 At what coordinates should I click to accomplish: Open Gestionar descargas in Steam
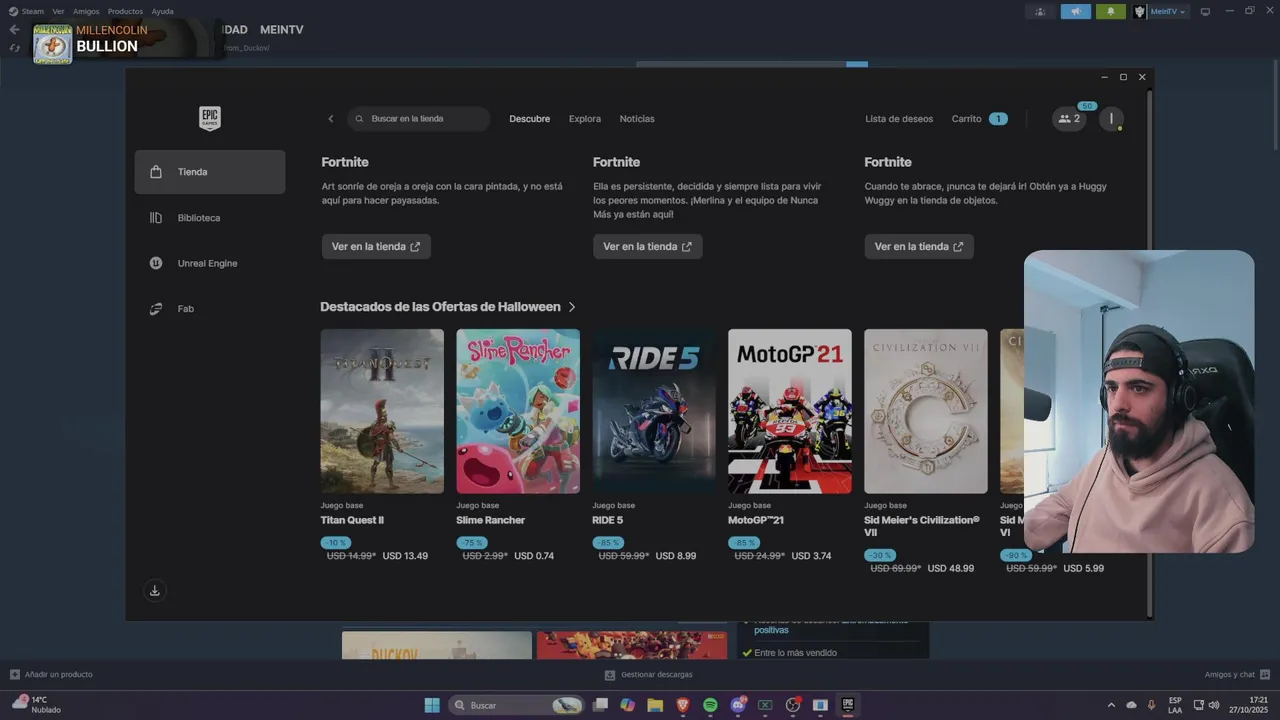pyautogui.click(x=648, y=675)
